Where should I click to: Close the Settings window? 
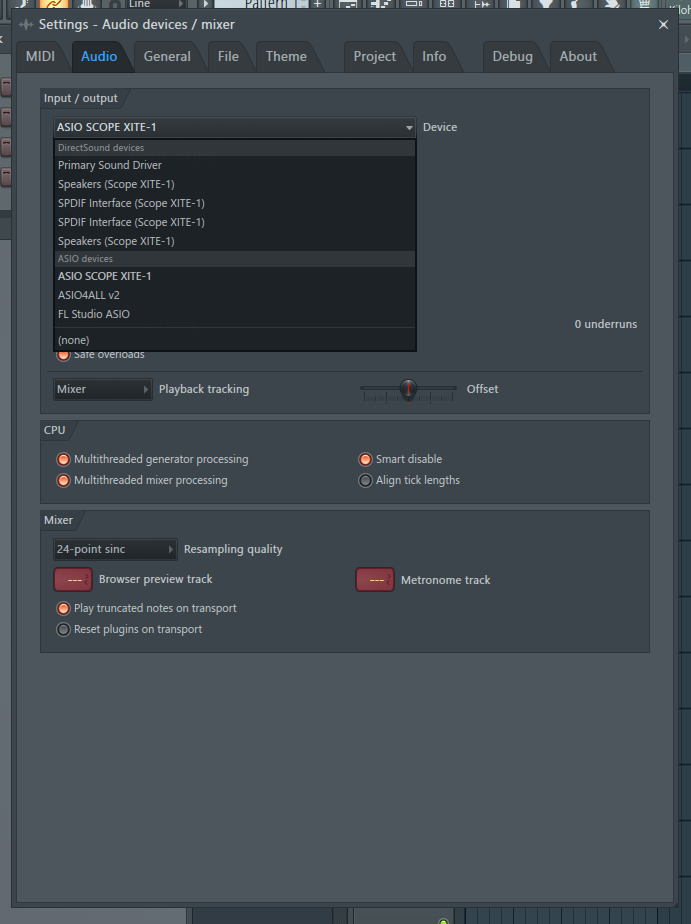(663, 25)
